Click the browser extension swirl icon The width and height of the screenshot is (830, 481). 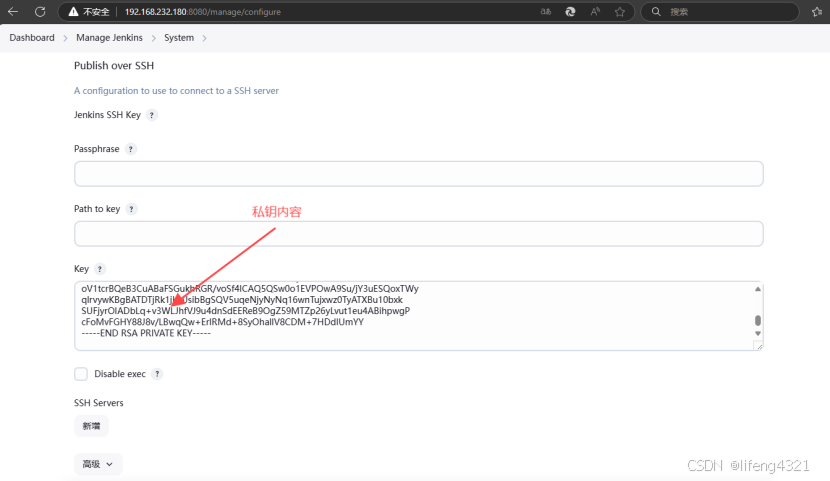coord(570,11)
